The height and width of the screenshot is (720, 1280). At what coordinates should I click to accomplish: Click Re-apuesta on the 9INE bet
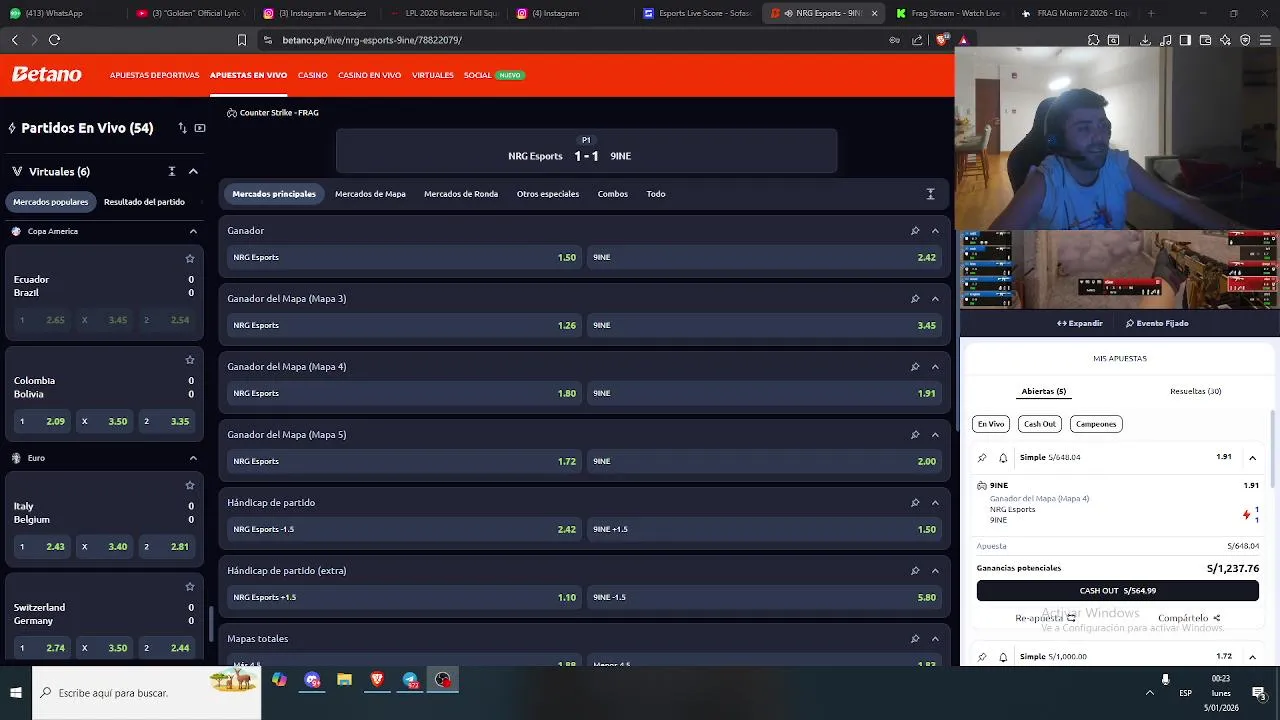click(1045, 618)
